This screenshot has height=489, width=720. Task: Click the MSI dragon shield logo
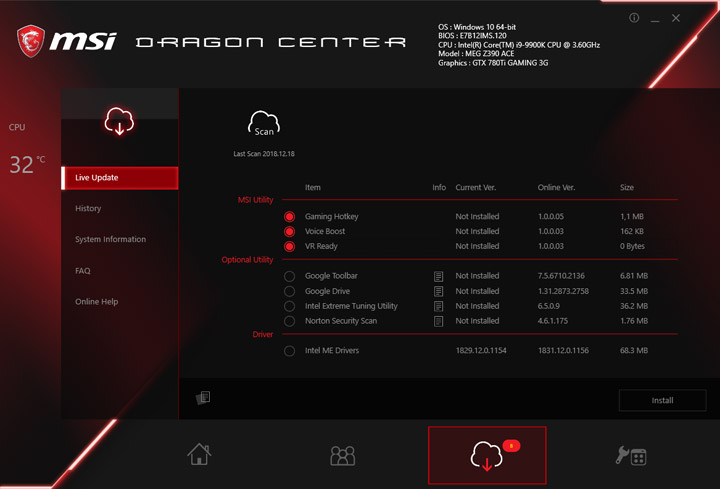[x=31, y=41]
